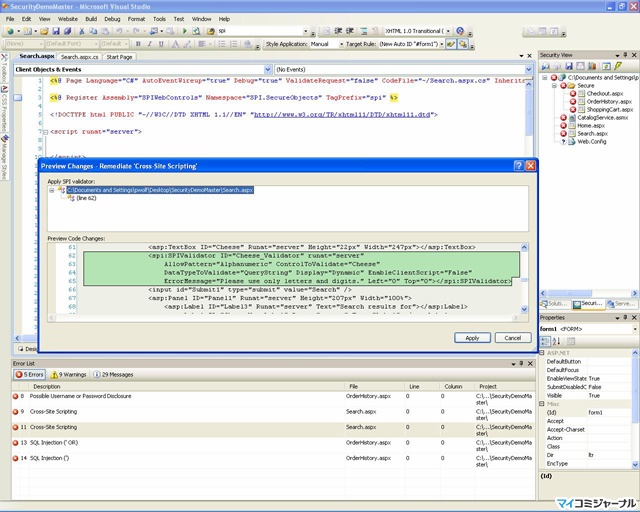Open the Tools menu
Screen dimensions: 640x512
(159, 19)
